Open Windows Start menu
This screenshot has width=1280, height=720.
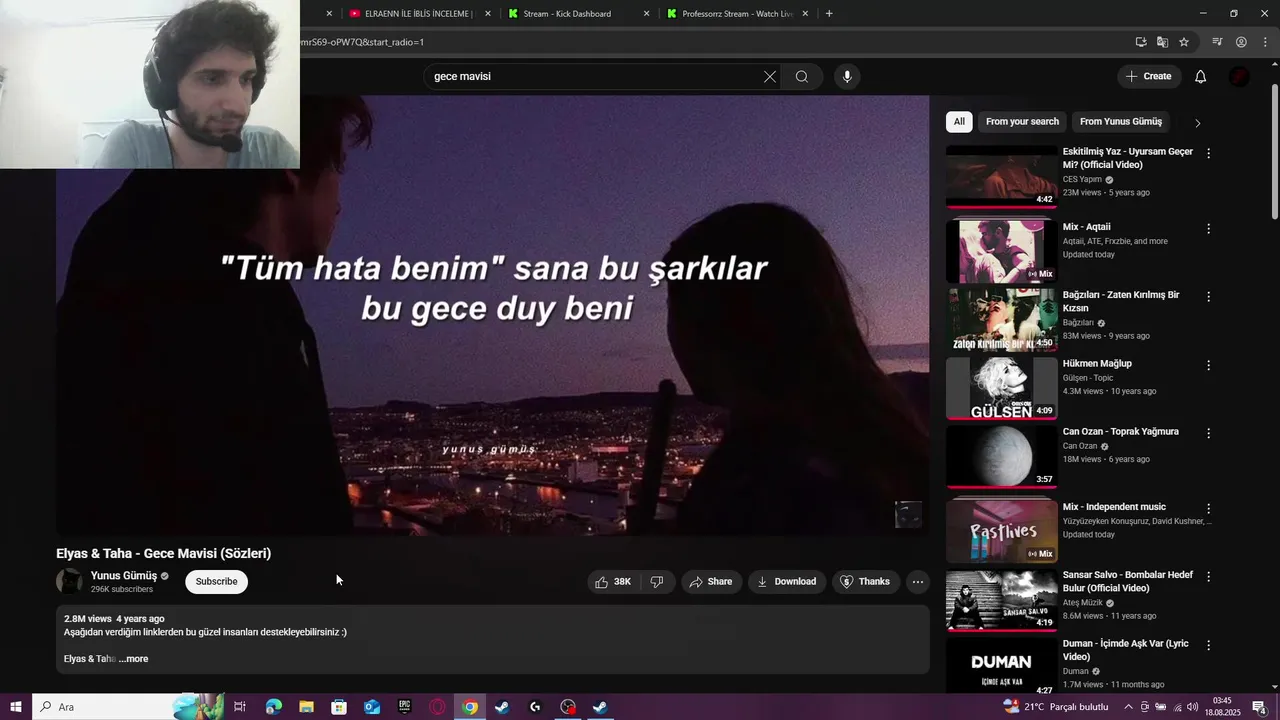pyautogui.click(x=15, y=707)
